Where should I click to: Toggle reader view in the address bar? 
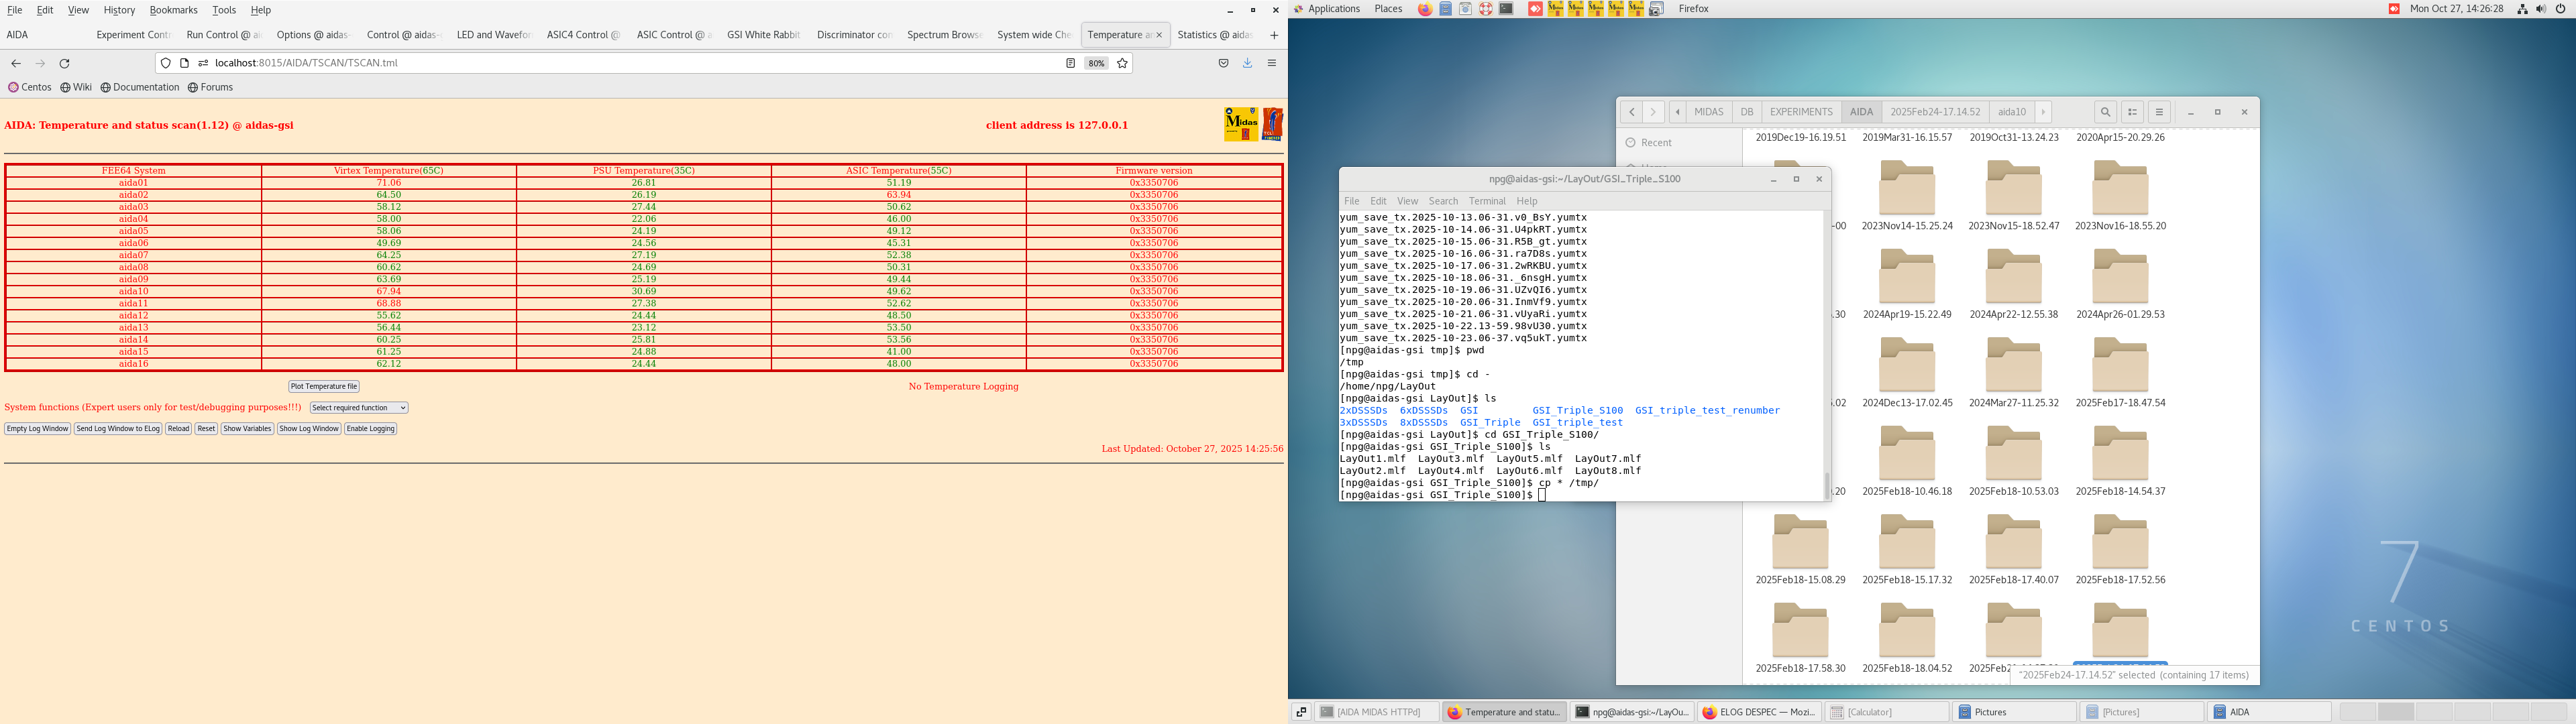click(x=1069, y=62)
